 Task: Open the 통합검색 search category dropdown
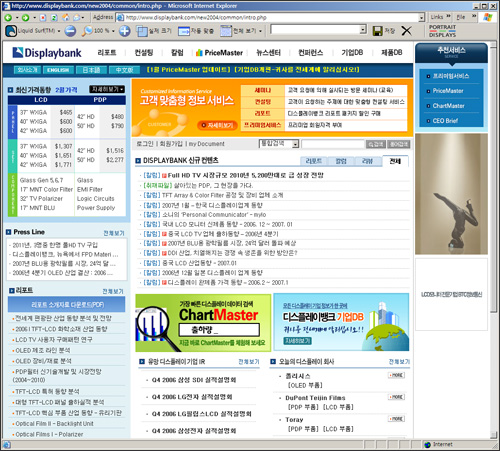295,144
